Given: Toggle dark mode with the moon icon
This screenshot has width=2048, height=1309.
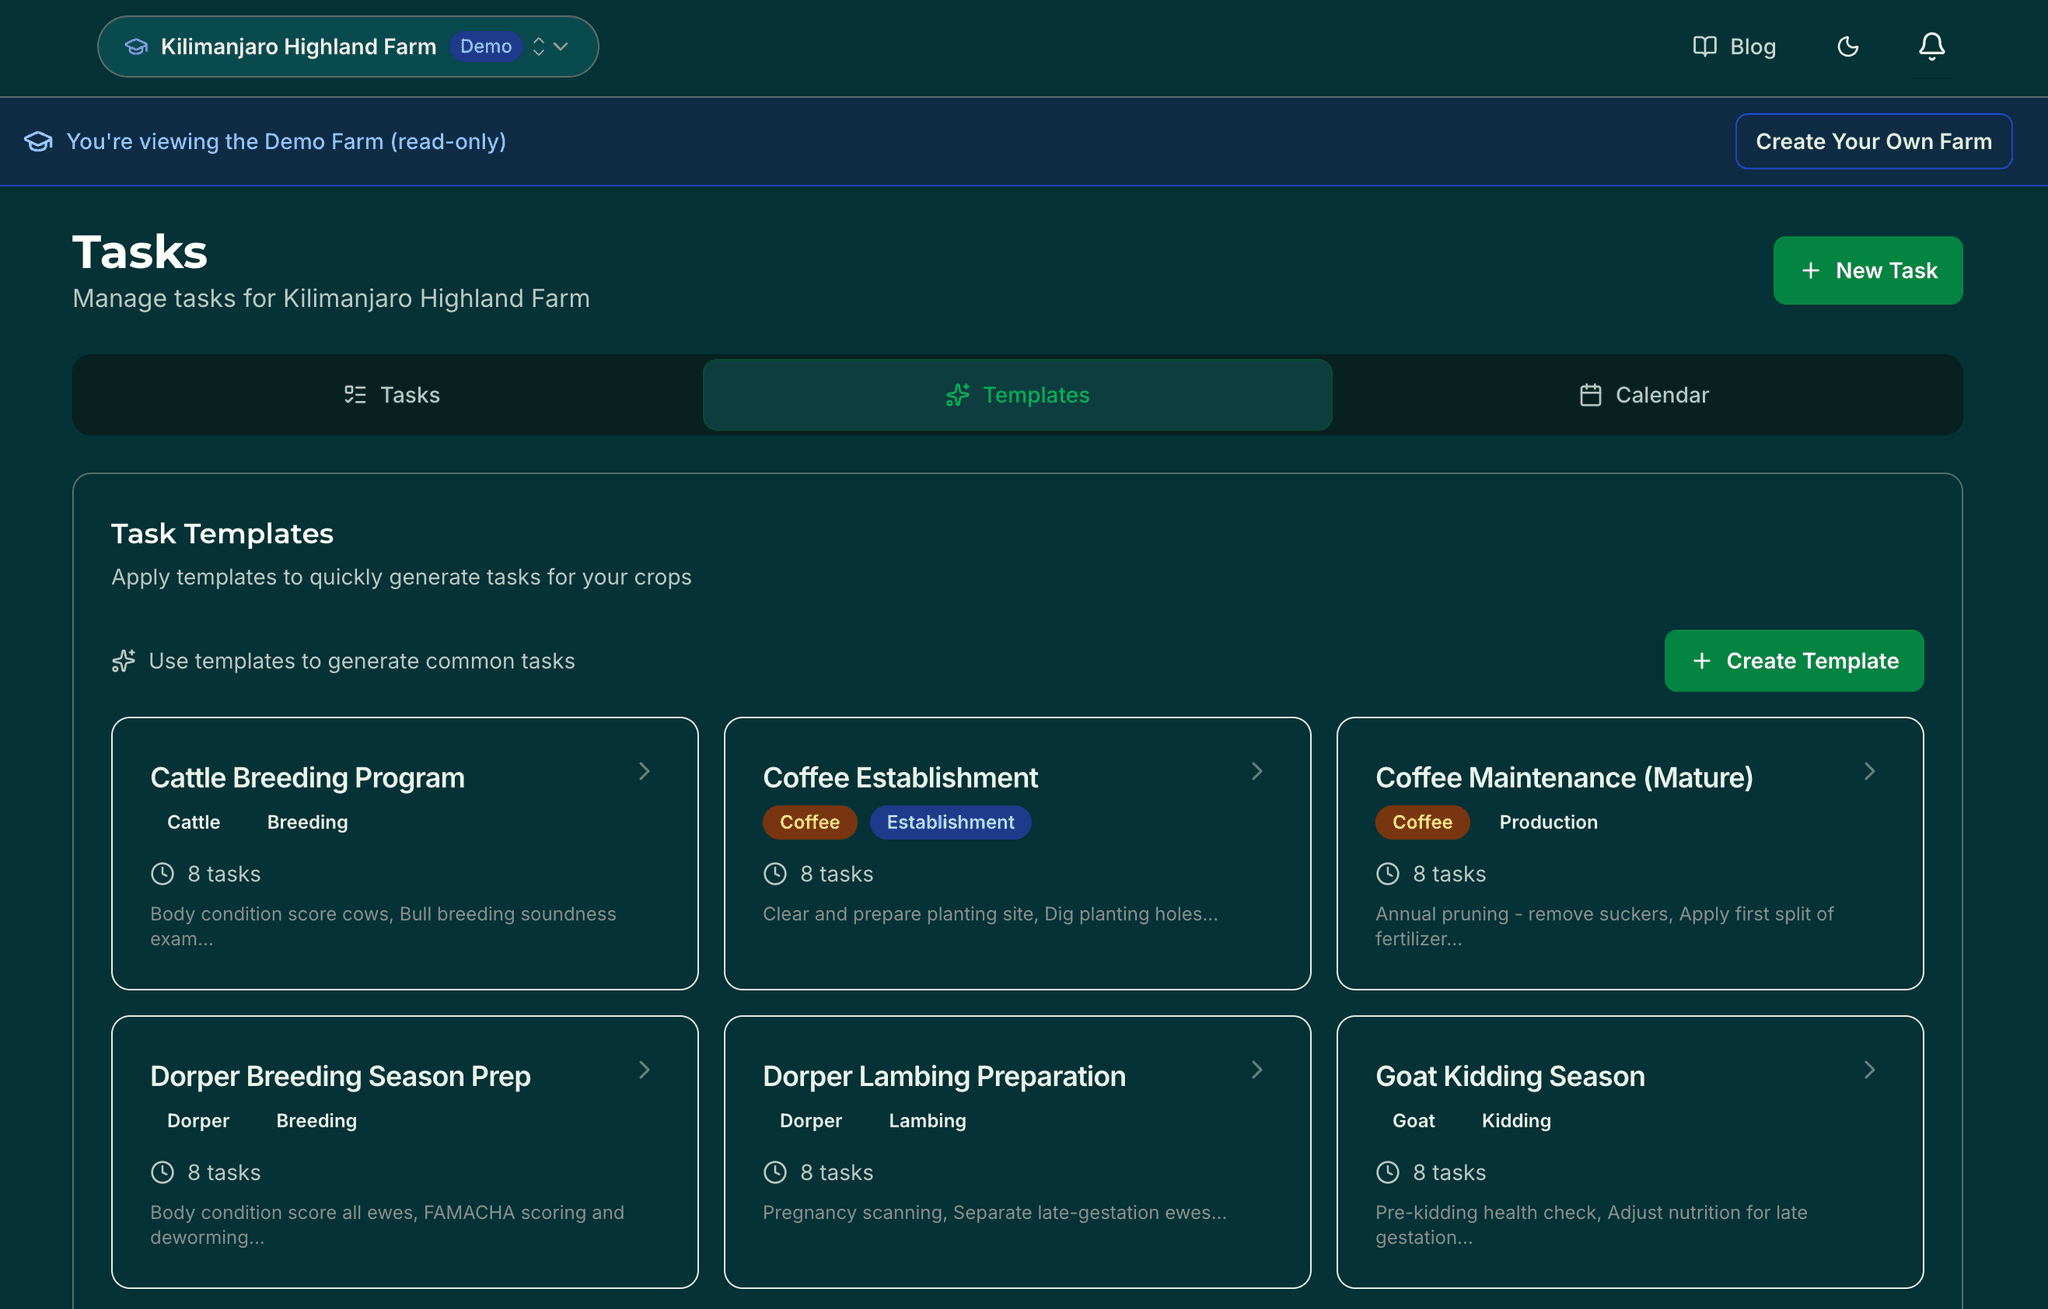Looking at the screenshot, I should (1848, 46).
